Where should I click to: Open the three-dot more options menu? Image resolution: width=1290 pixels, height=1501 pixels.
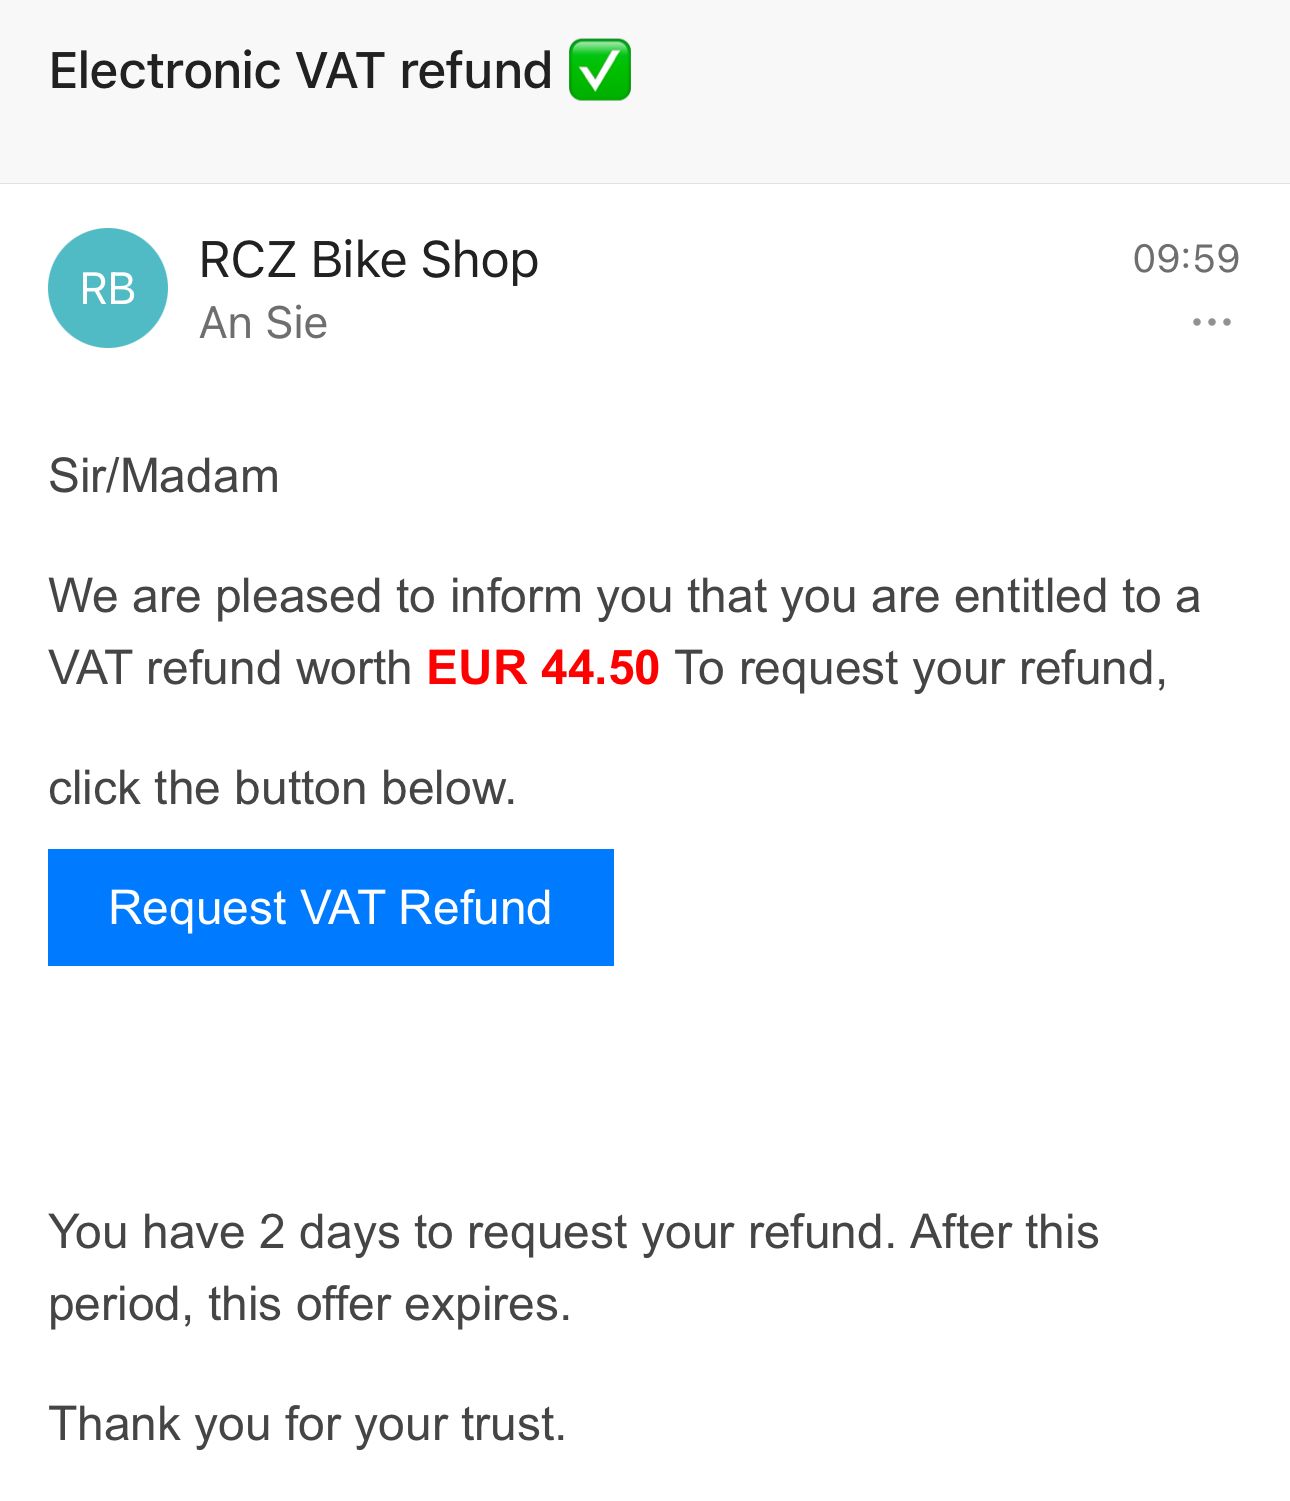tap(1211, 322)
